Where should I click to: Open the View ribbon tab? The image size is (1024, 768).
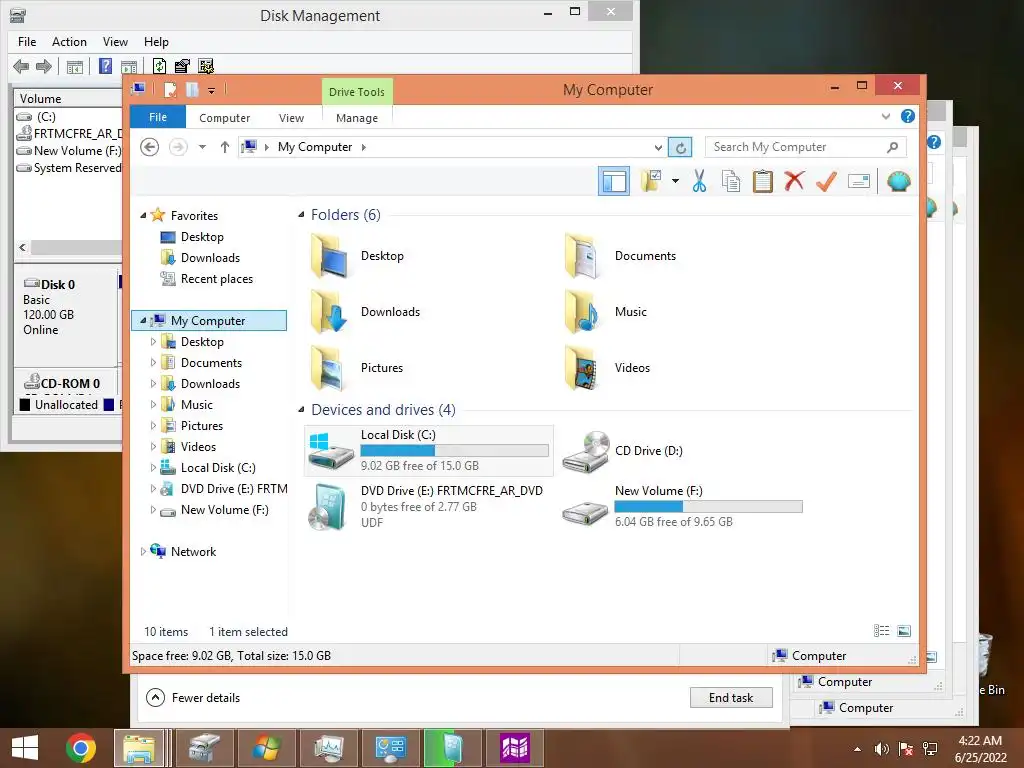click(291, 118)
